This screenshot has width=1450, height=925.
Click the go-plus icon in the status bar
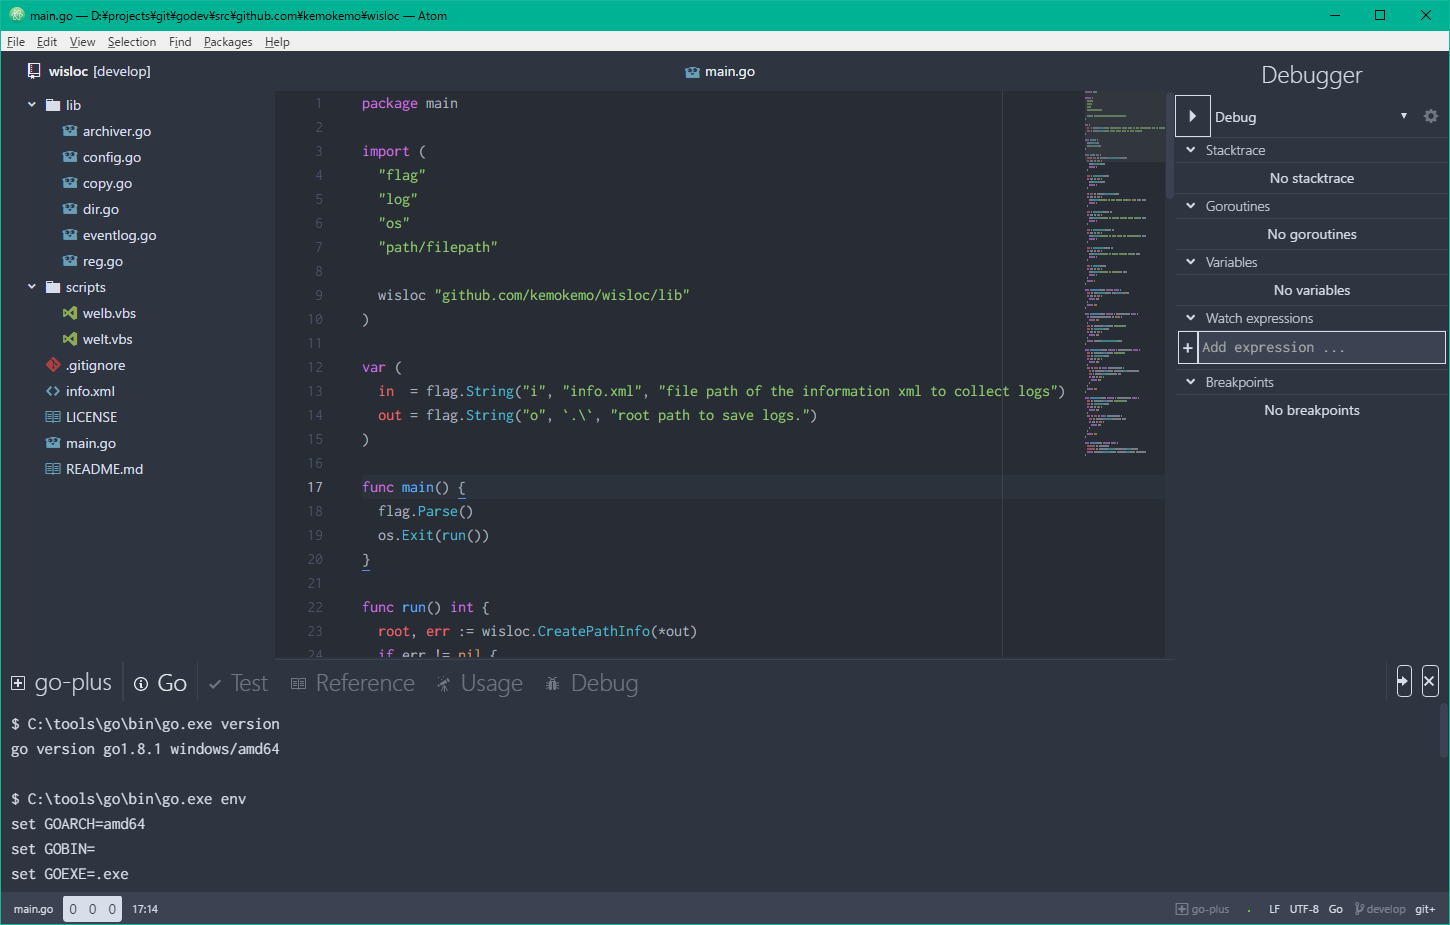click(1180, 908)
